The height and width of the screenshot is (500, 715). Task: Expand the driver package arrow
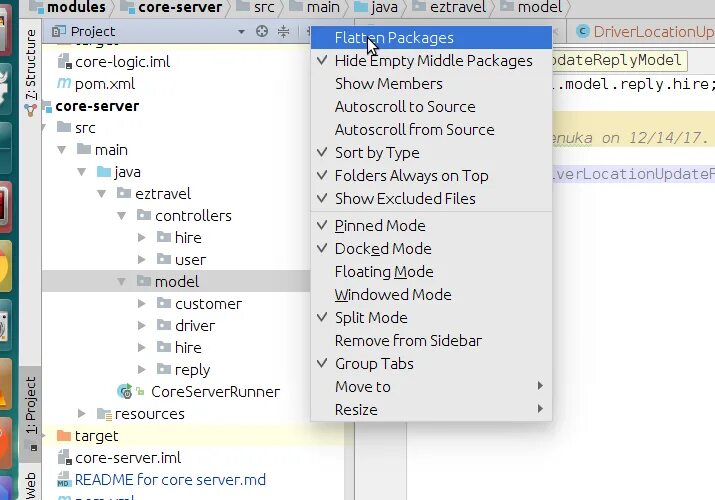[x=141, y=325]
